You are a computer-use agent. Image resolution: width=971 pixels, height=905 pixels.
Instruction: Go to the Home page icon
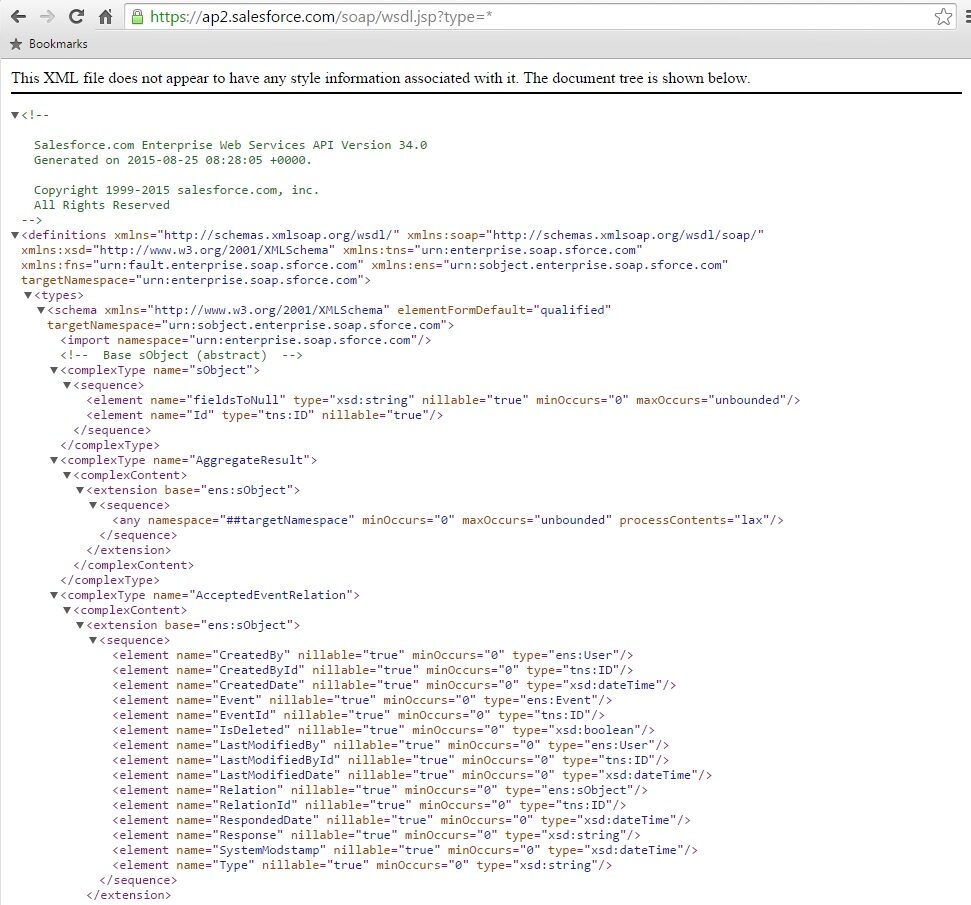coord(105,17)
